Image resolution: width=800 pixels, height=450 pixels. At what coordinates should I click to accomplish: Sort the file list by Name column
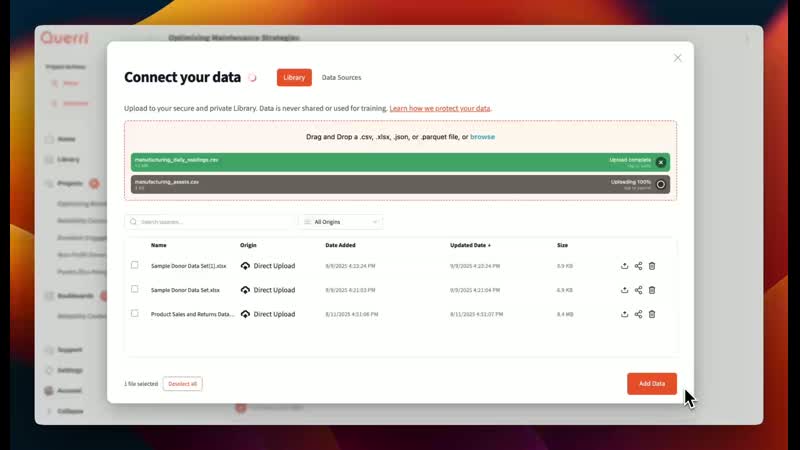click(159, 245)
